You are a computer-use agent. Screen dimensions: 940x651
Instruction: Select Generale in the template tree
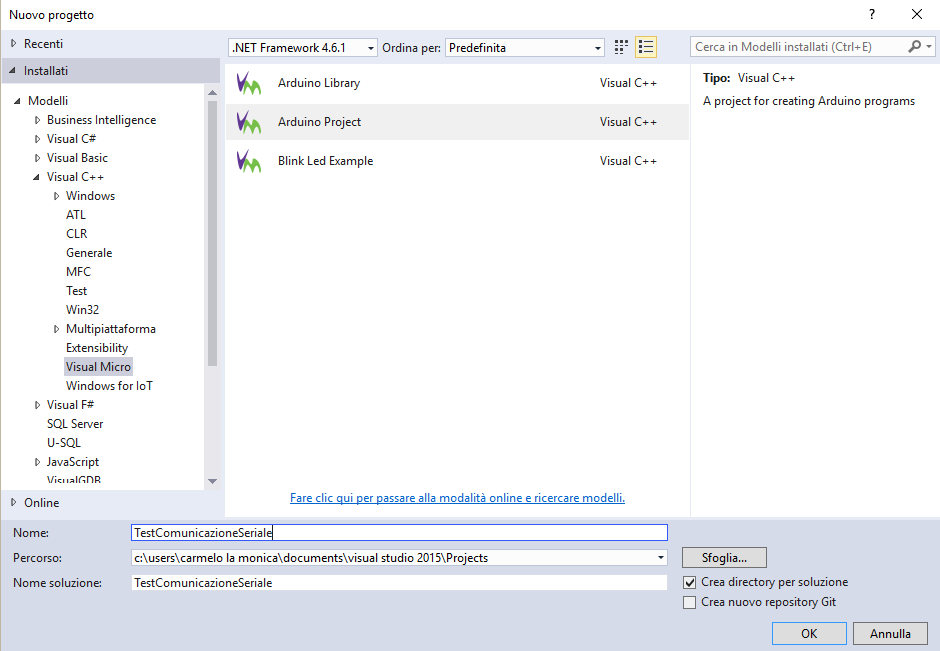pyautogui.click(x=89, y=253)
